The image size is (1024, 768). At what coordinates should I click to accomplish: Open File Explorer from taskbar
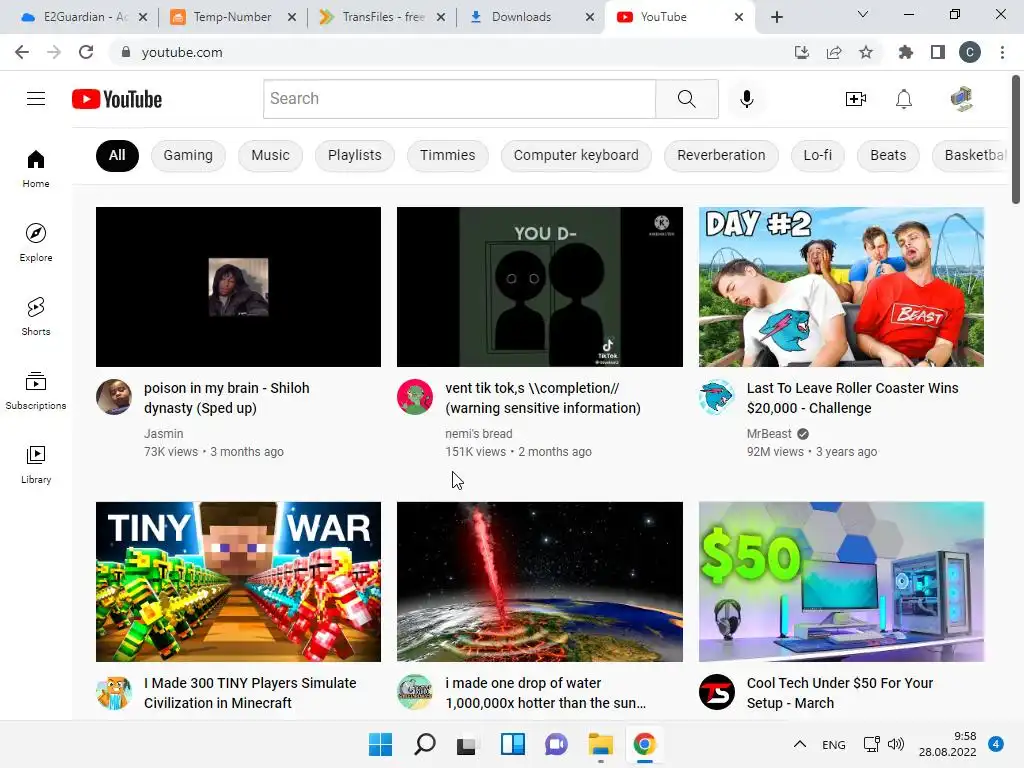[x=600, y=744]
